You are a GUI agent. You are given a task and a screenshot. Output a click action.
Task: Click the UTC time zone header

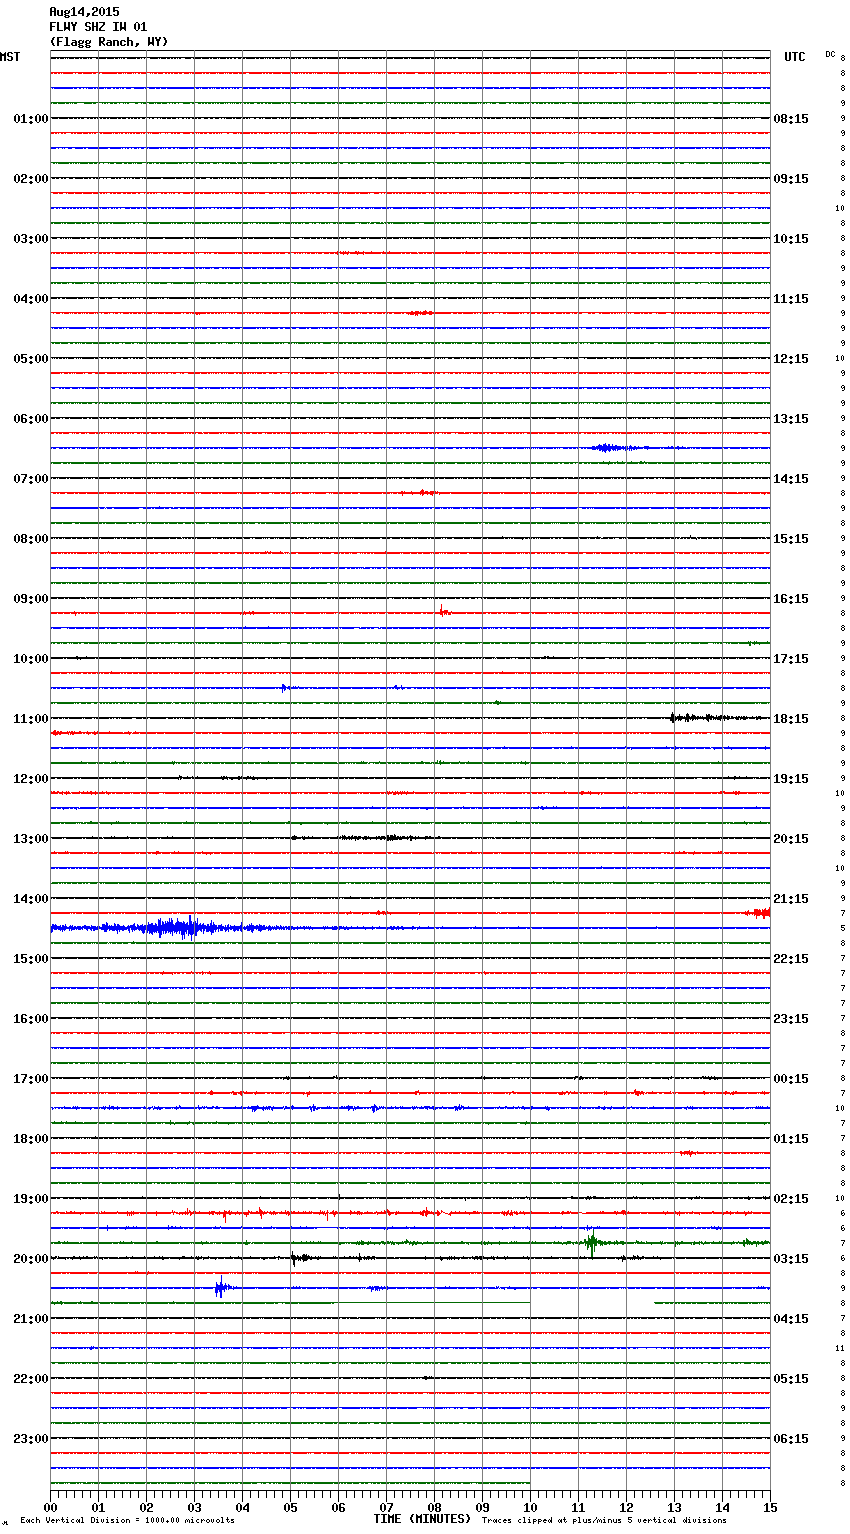(795, 57)
